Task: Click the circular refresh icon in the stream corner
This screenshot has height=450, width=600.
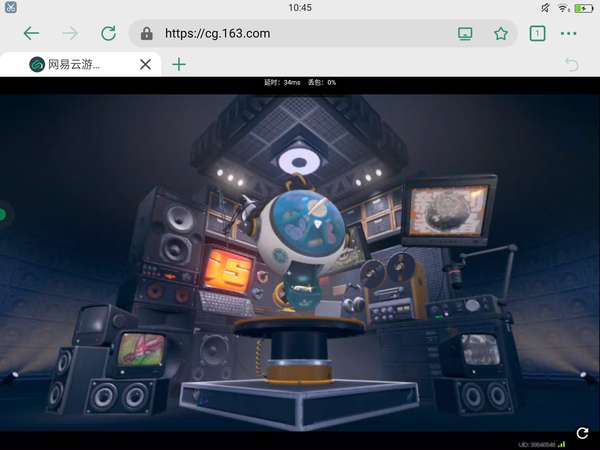Action: pos(582,433)
